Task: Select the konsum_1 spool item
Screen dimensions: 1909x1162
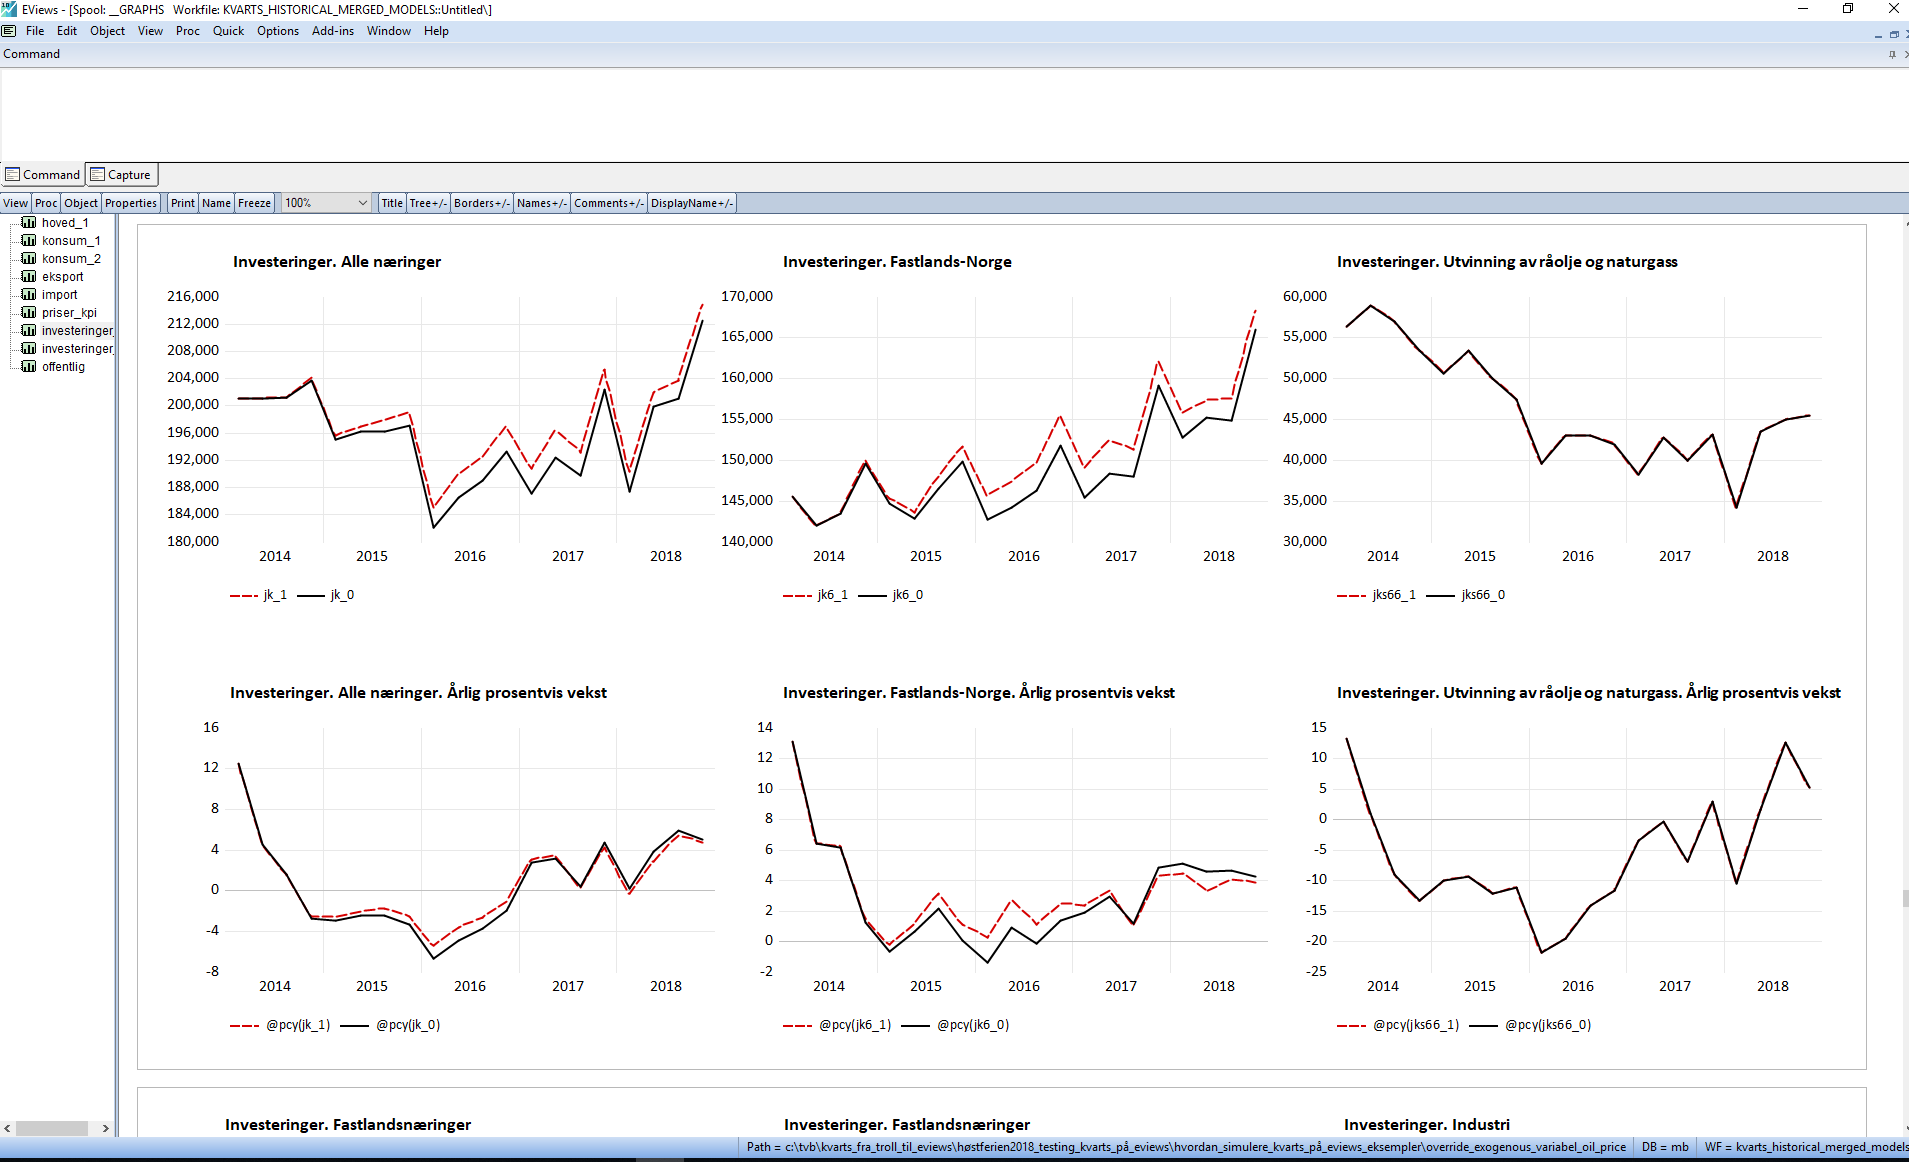Action: pyautogui.click(x=71, y=241)
